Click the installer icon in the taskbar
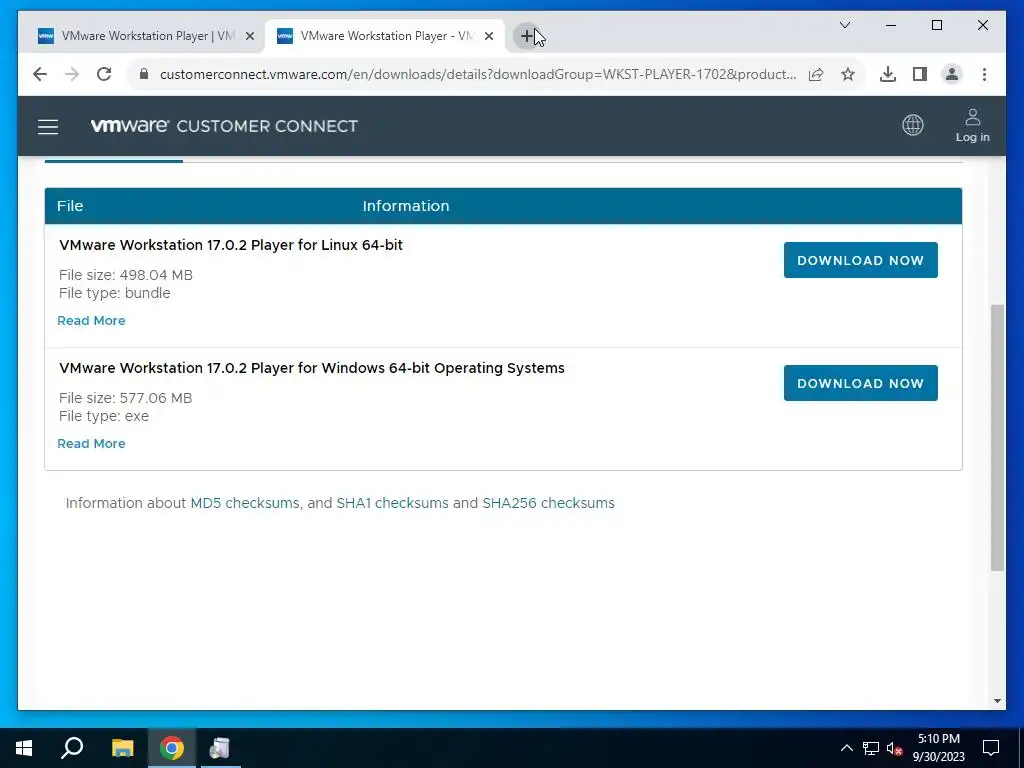Viewport: 1024px width, 768px height. tap(220, 748)
